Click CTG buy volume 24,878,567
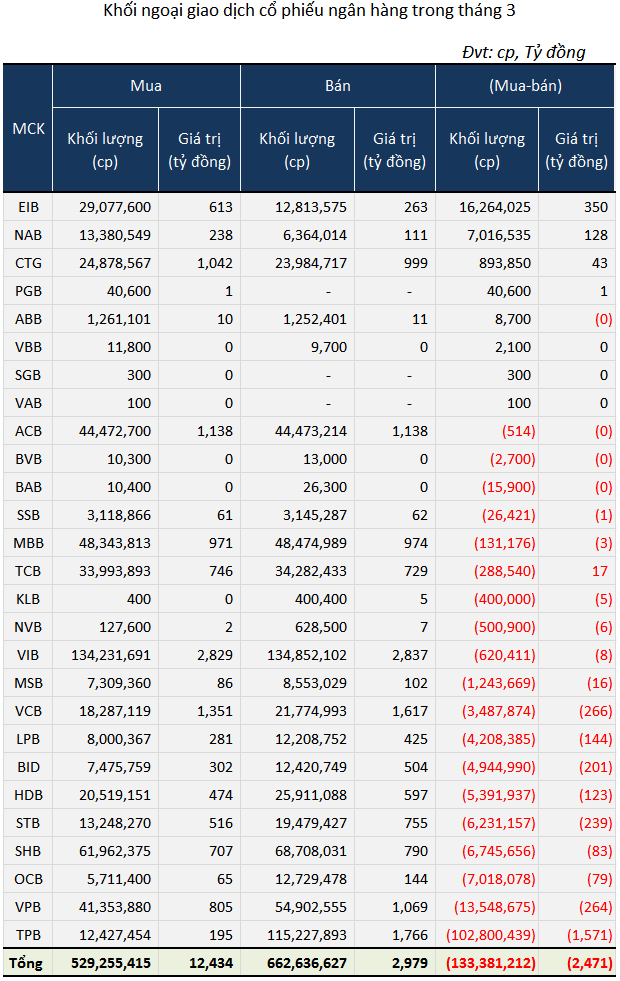This screenshot has width=620, height=981. pyautogui.click(x=115, y=263)
